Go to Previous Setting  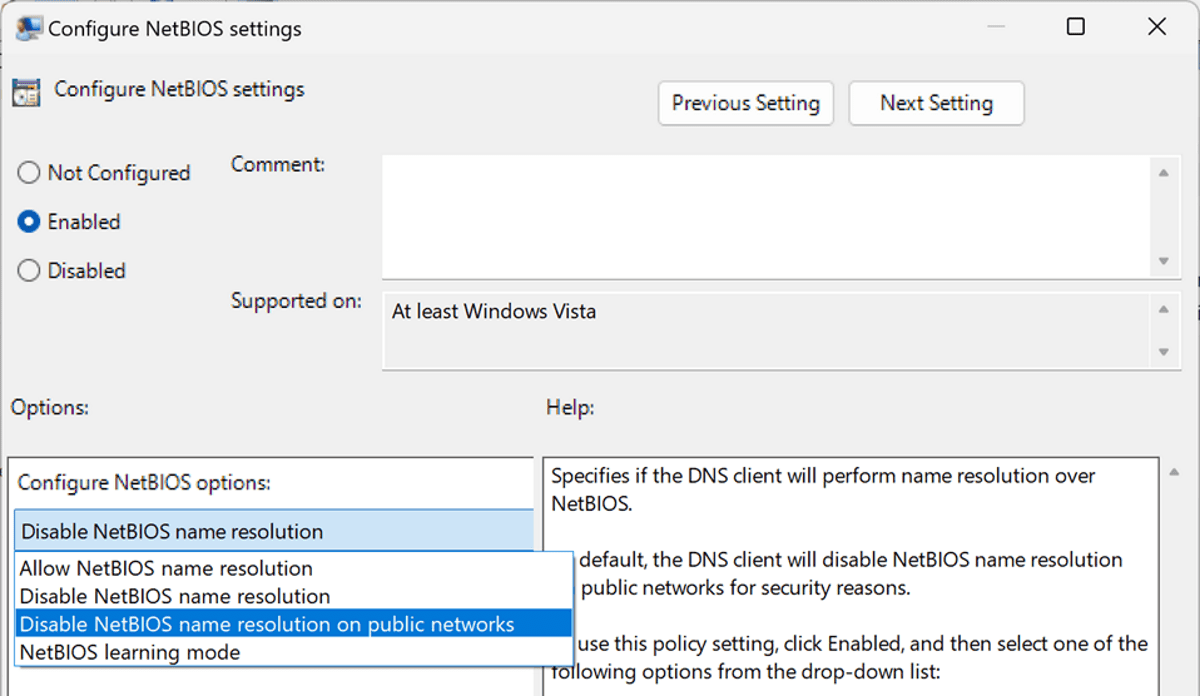746,103
